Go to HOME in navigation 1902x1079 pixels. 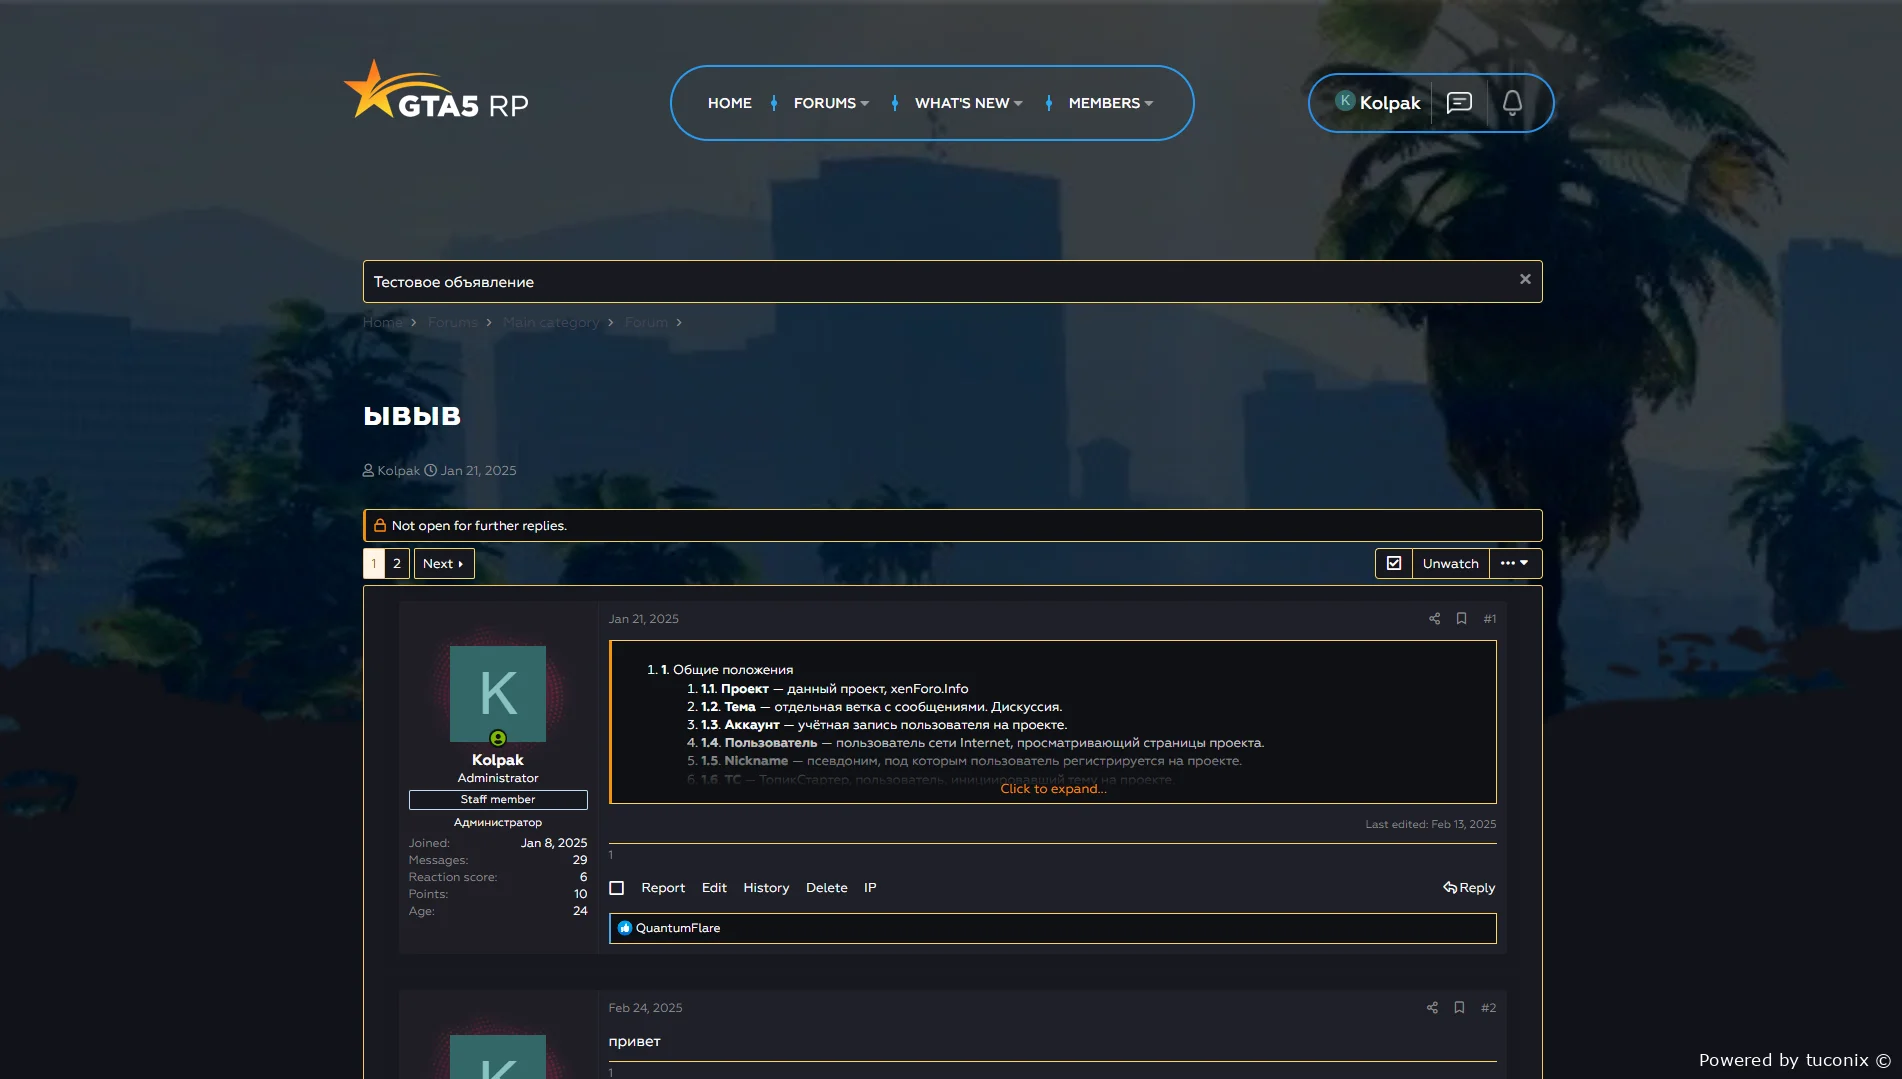729,103
